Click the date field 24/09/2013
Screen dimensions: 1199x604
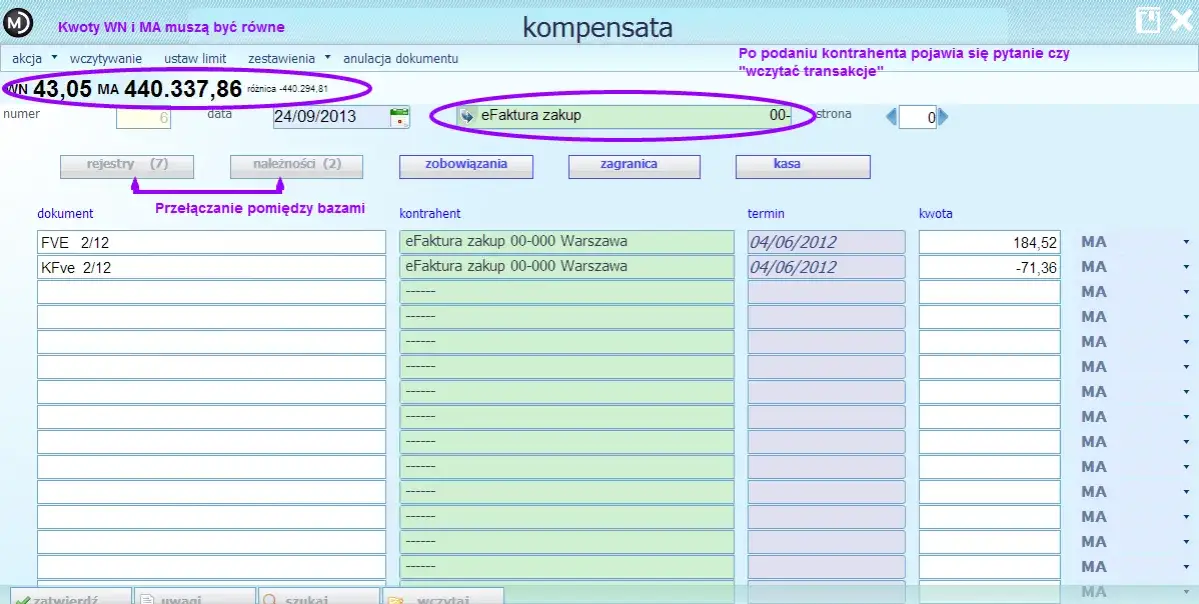point(330,118)
